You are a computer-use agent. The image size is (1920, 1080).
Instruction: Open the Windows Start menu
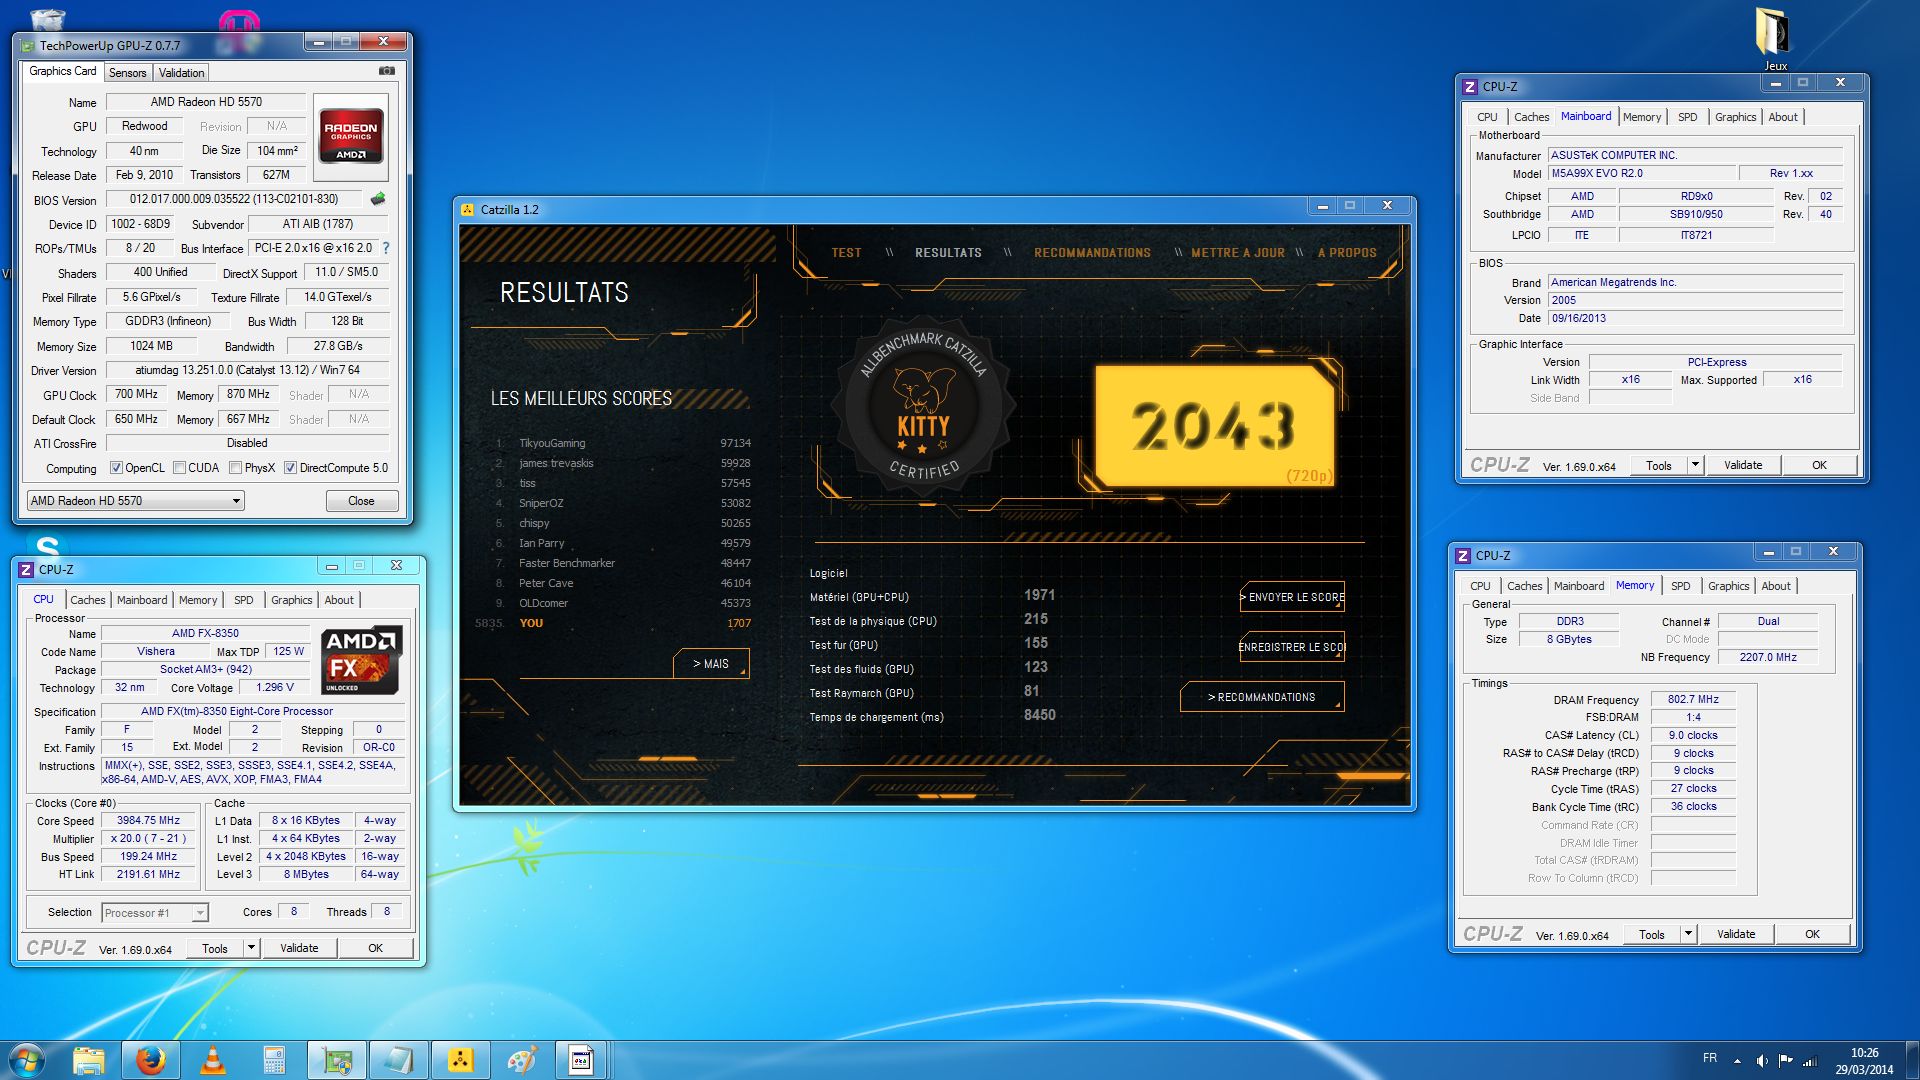(26, 1060)
